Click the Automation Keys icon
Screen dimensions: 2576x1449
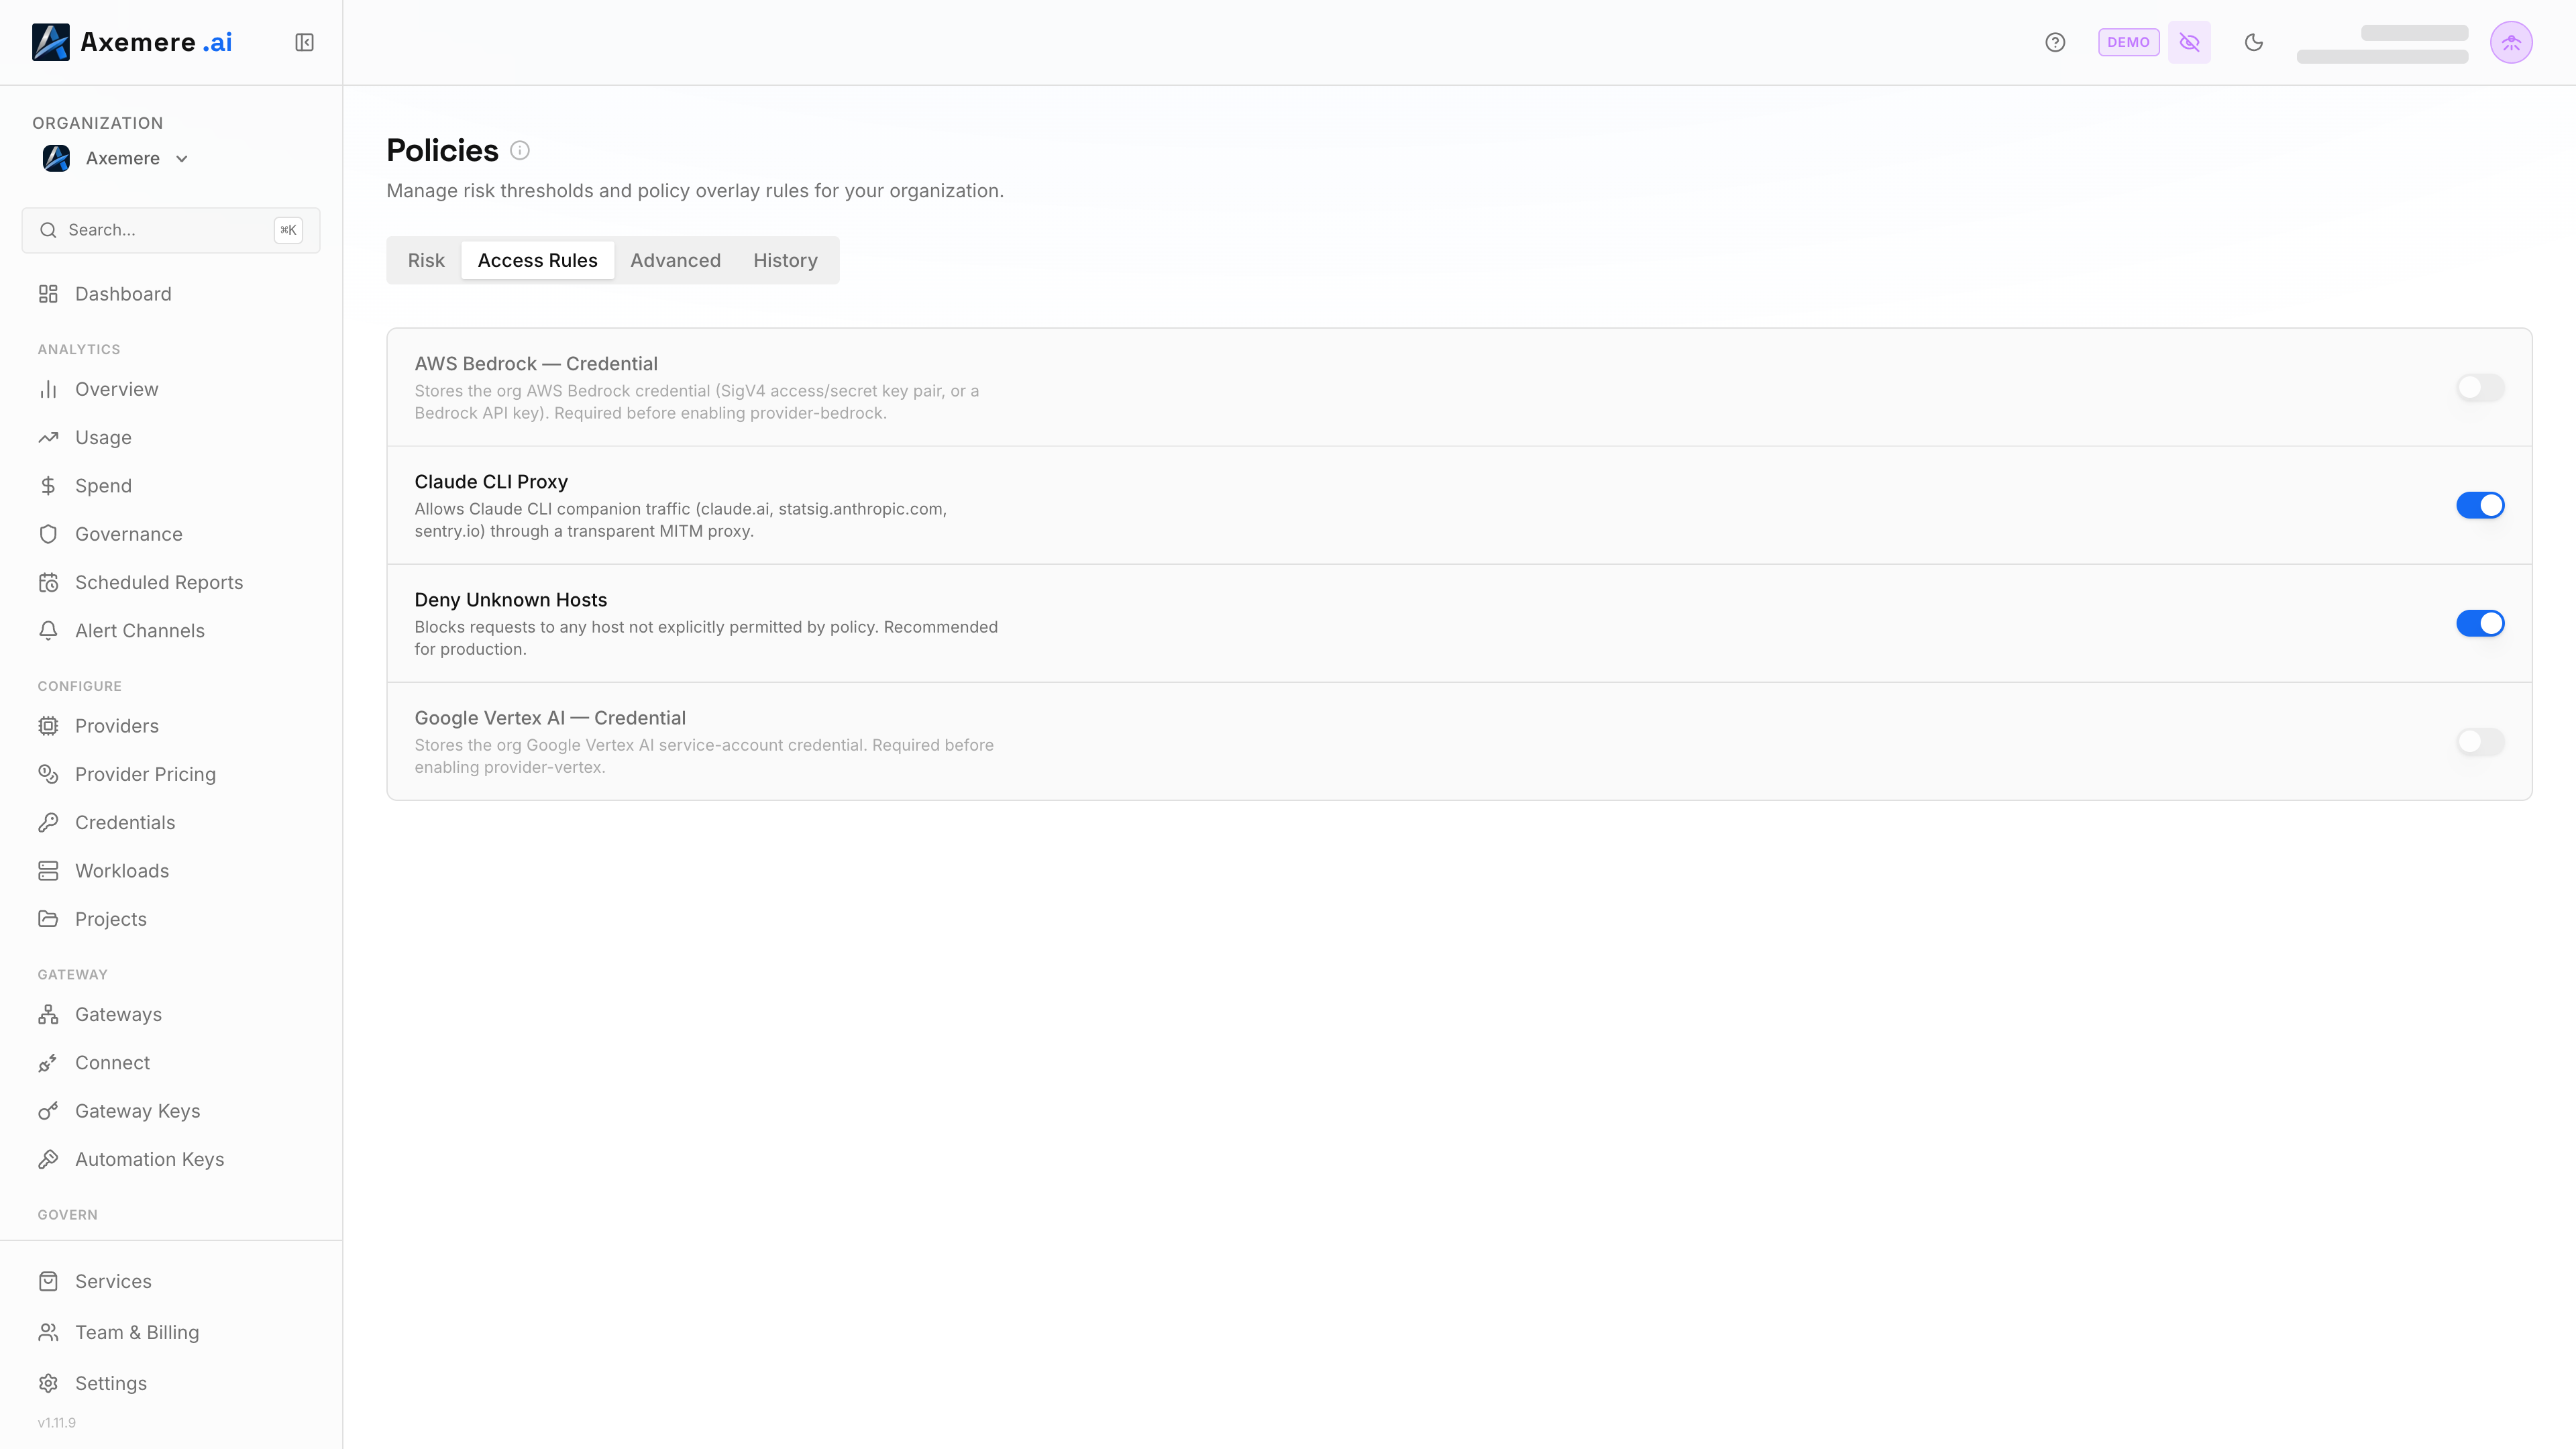tap(48, 1159)
